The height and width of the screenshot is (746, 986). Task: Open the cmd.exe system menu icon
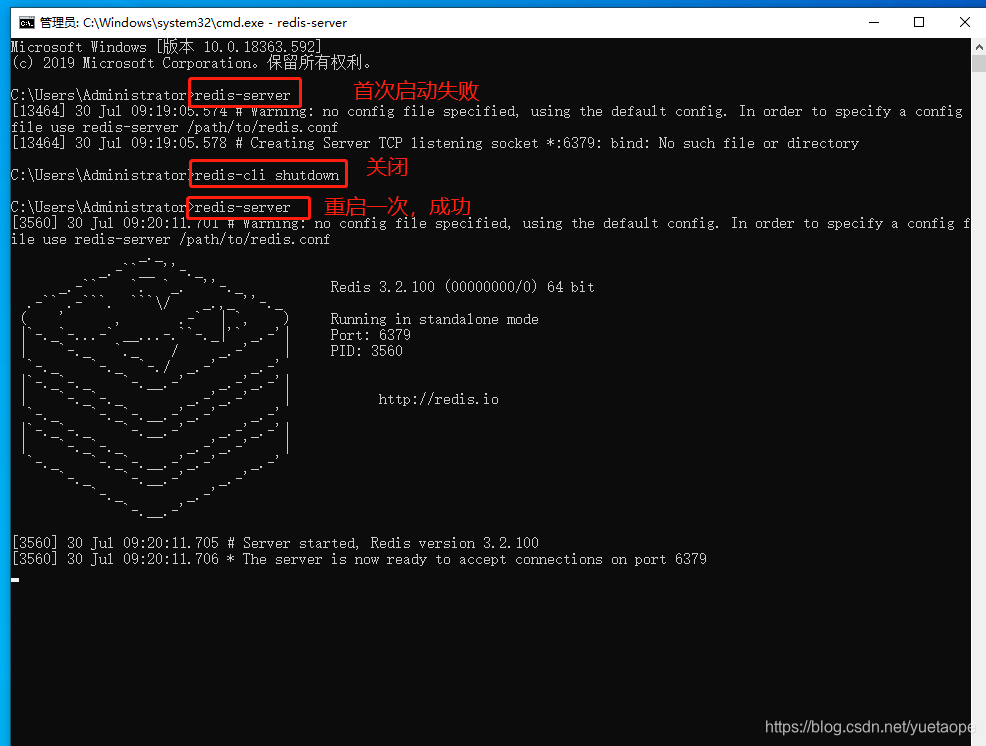(26, 23)
